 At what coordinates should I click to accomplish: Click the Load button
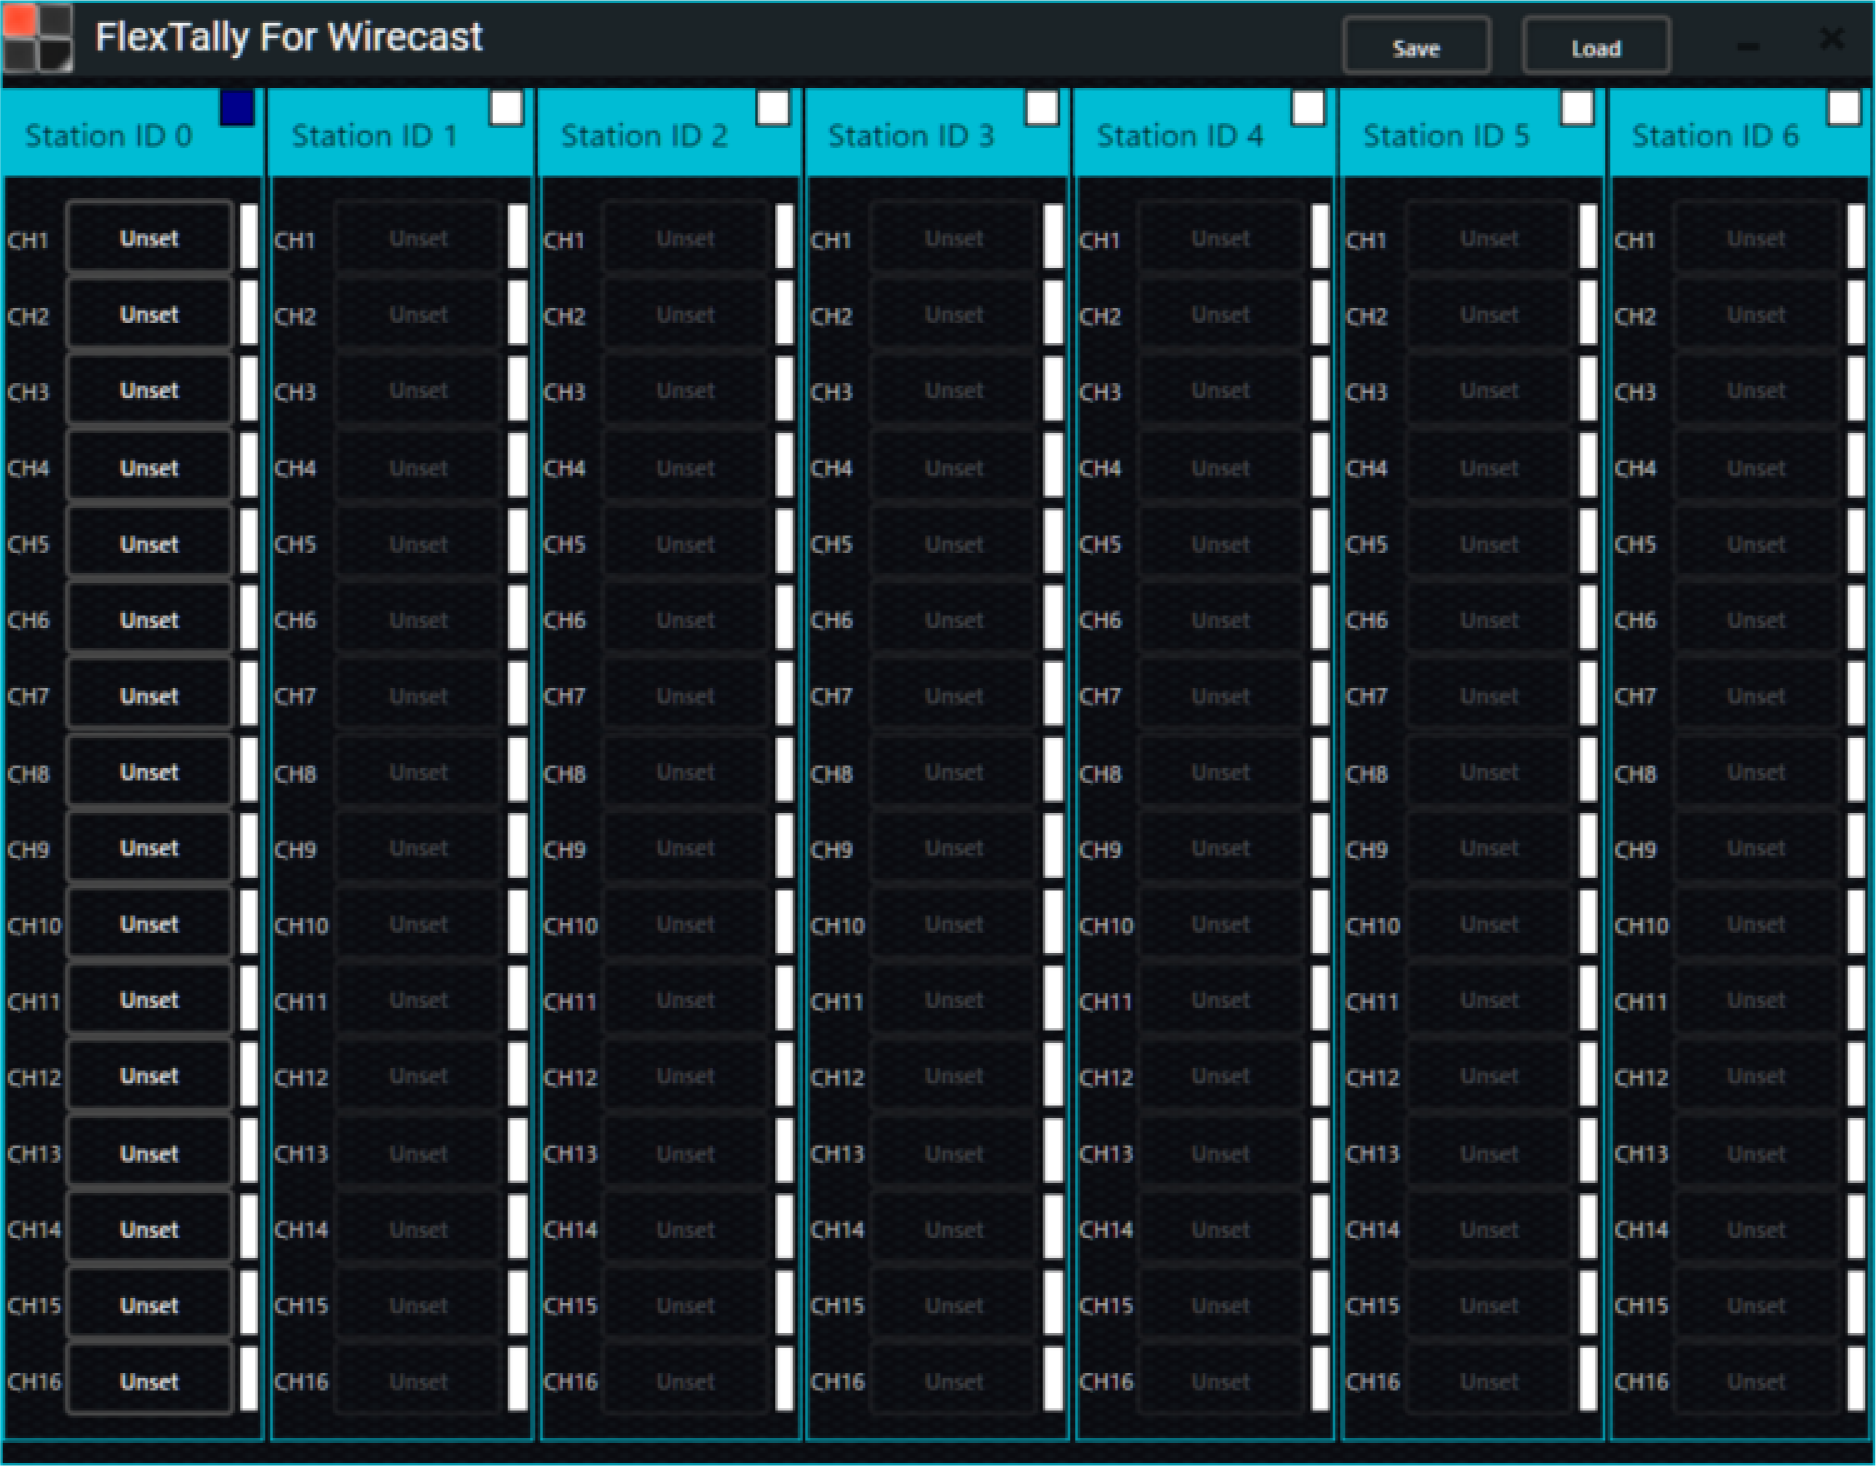pyautogui.click(x=1595, y=47)
